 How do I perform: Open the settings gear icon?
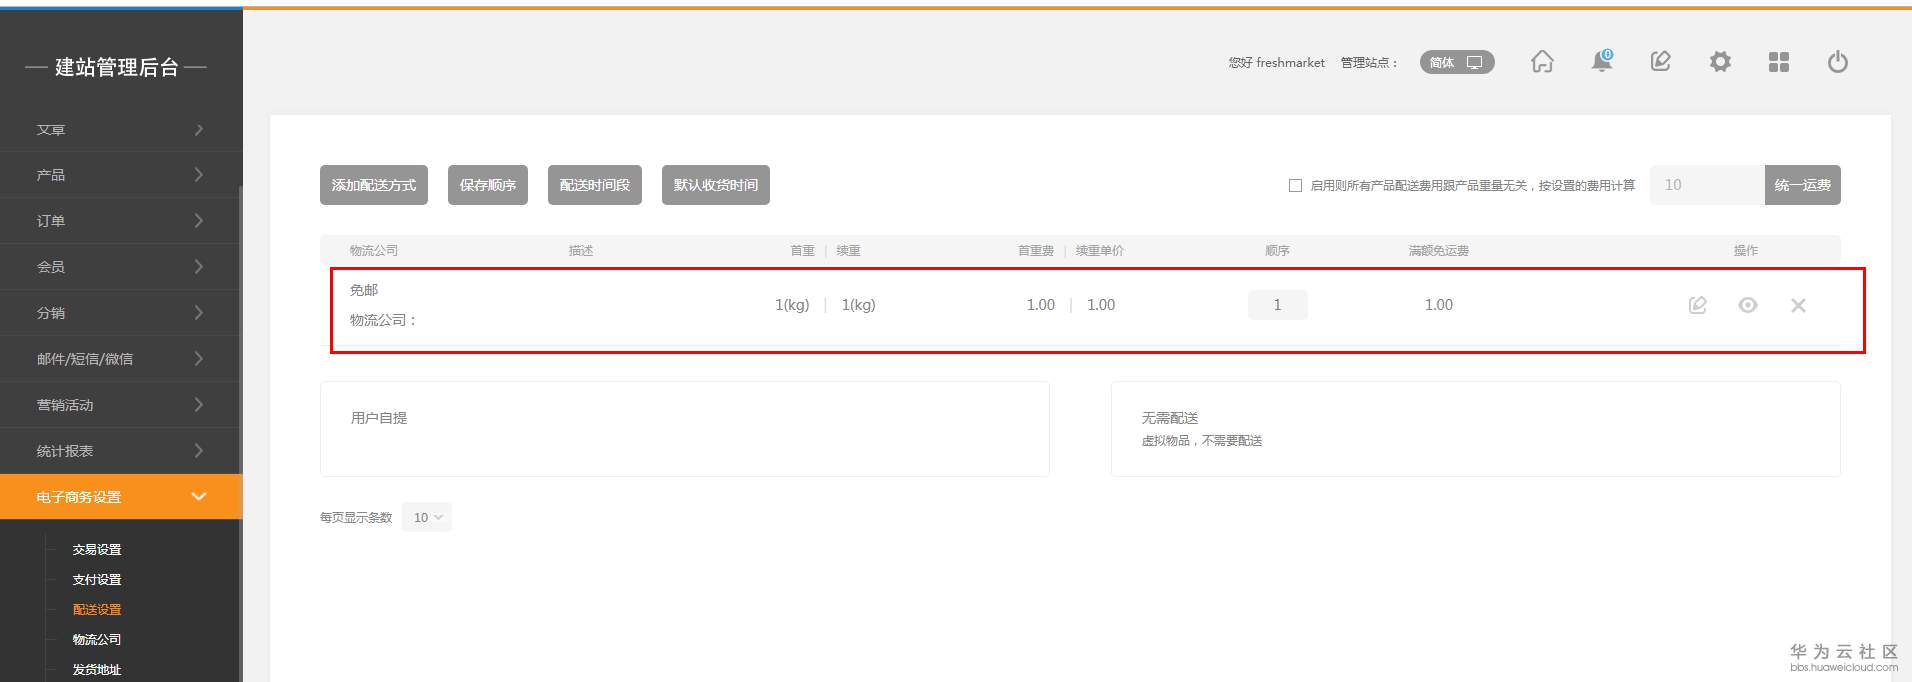pos(1720,62)
